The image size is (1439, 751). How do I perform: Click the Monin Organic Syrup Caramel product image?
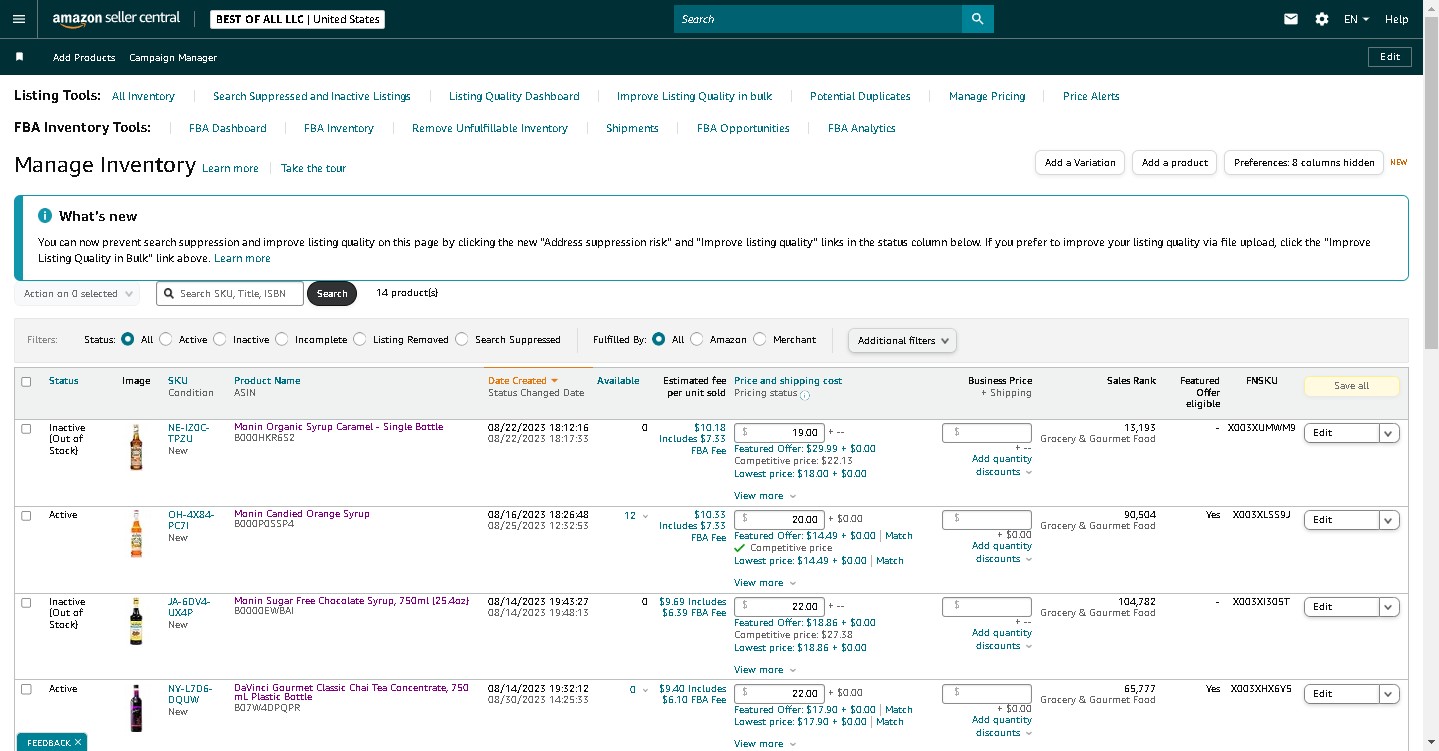(x=136, y=447)
